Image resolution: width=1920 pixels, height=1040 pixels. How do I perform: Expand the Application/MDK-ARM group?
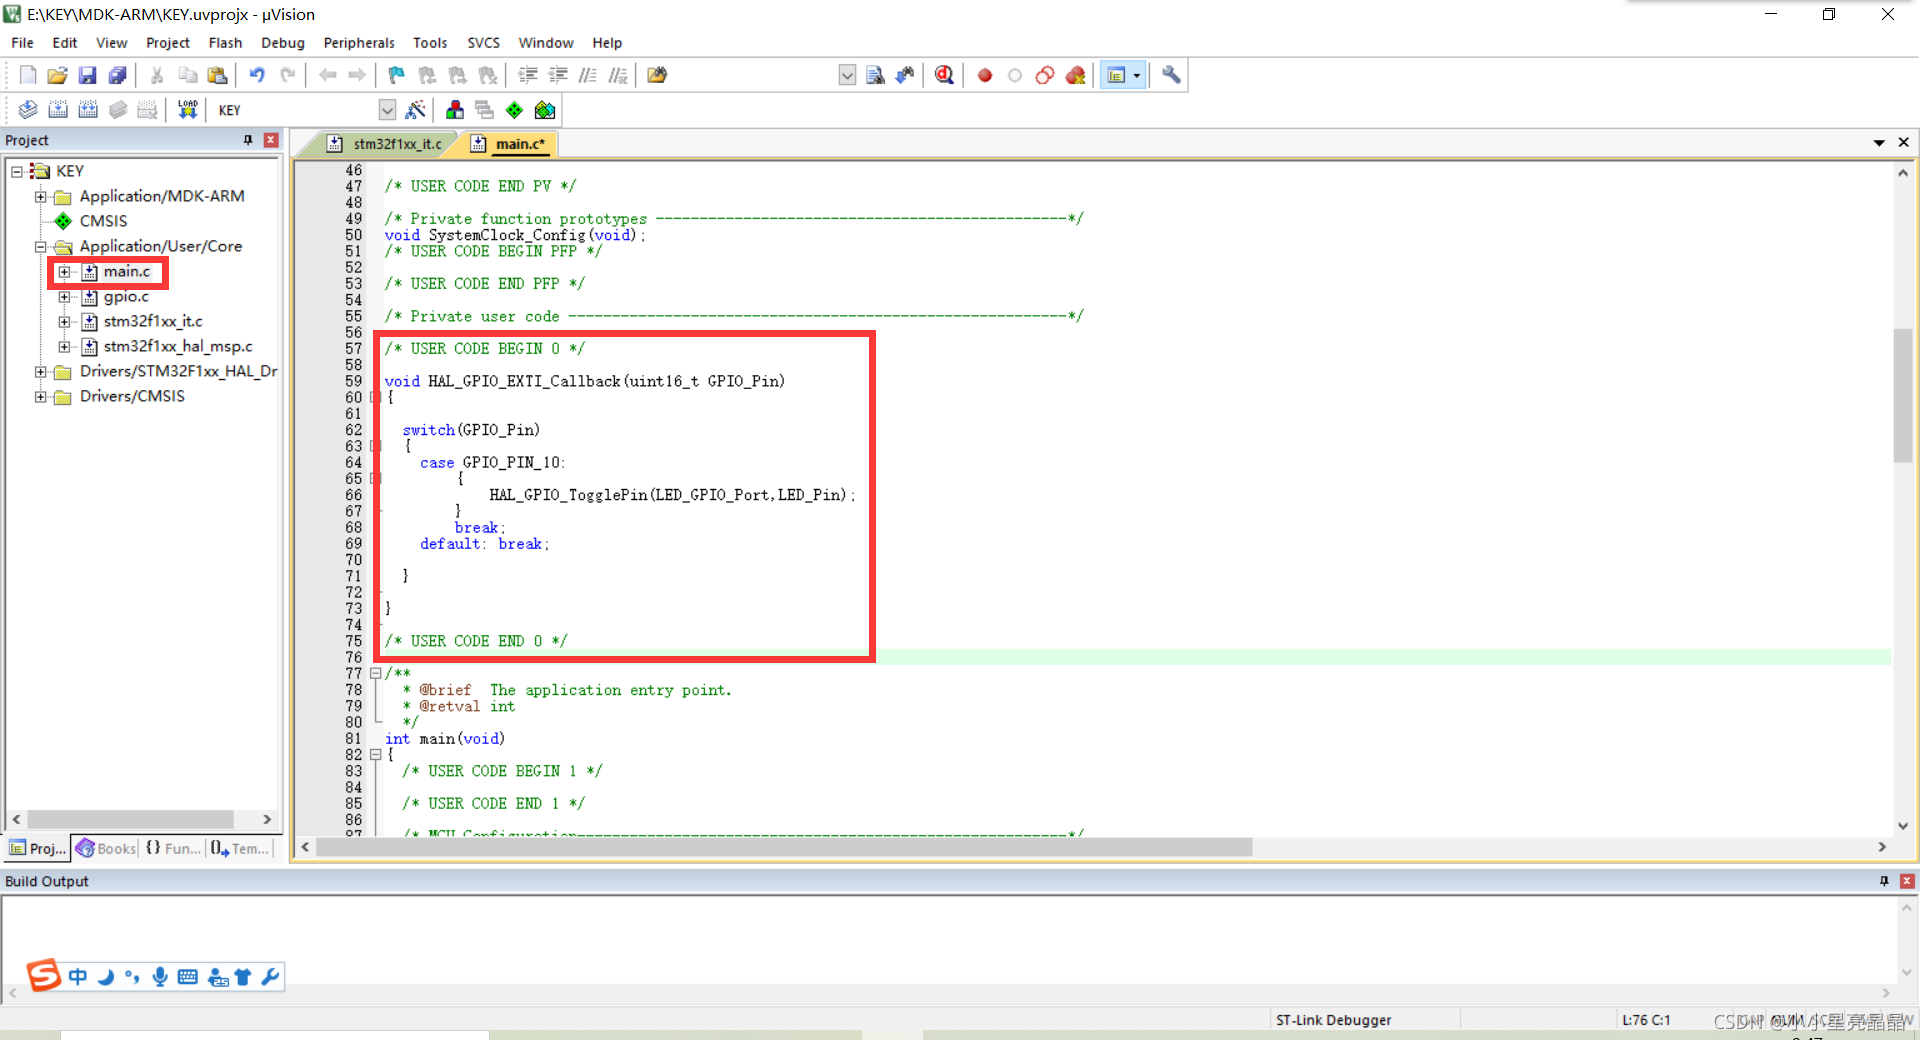pos(40,197)
